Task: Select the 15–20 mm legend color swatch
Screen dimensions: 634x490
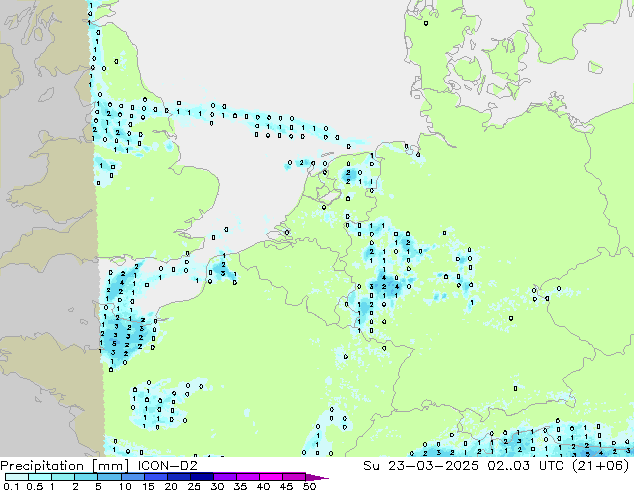Action: pos(155,477)
